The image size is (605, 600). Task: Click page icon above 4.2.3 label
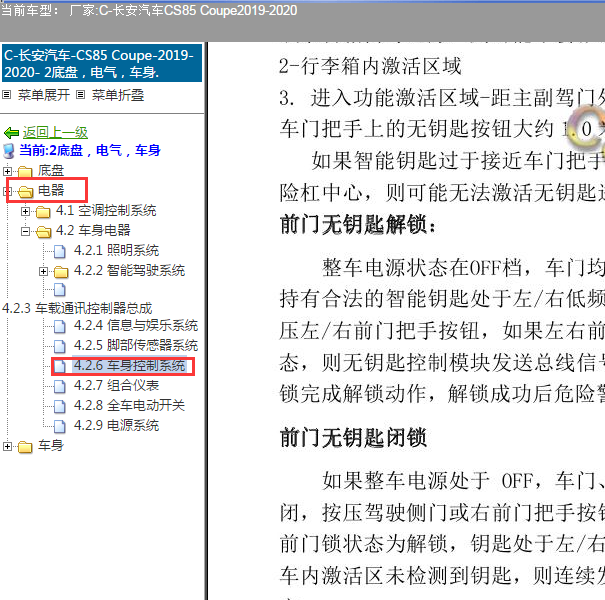60,289
